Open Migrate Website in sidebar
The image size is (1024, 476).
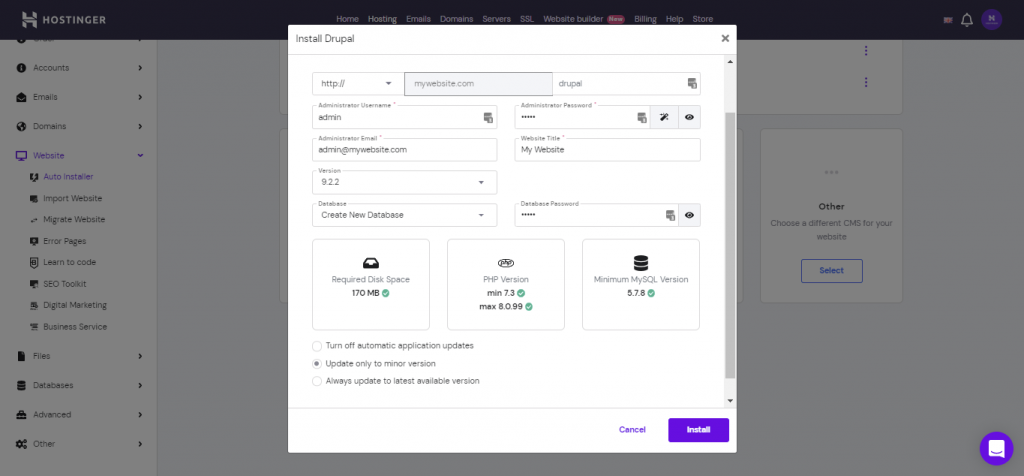click(74, 220)
